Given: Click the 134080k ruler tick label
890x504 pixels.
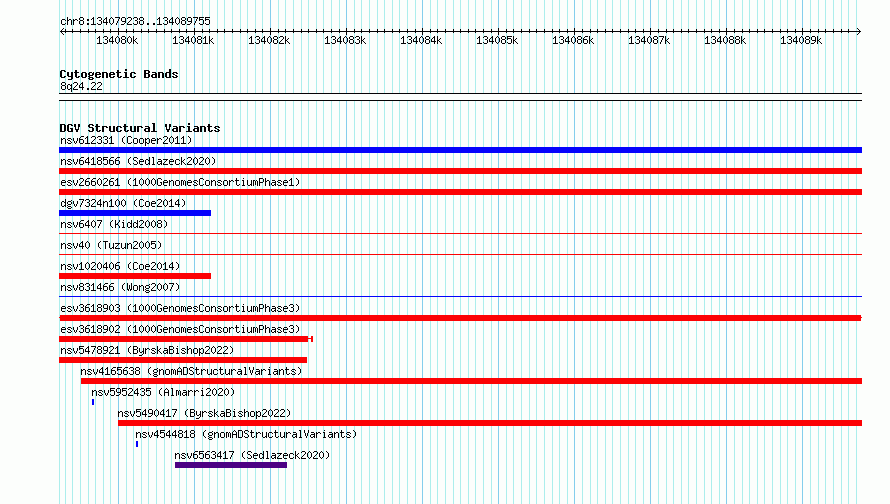Looking at the screenshot, I should pos(117,40).
